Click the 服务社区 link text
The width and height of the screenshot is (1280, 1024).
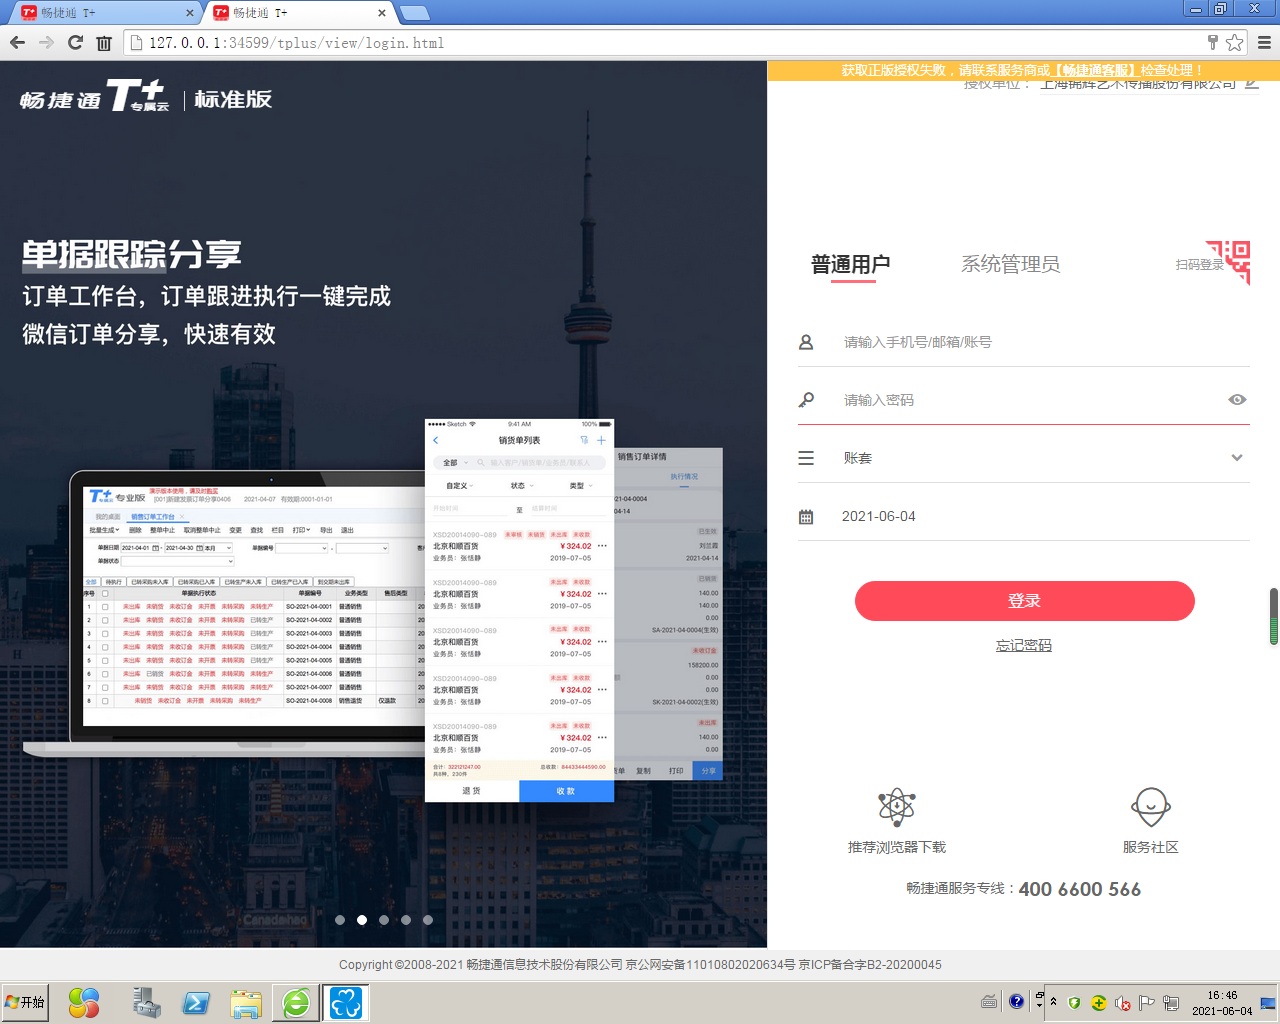1151,848
